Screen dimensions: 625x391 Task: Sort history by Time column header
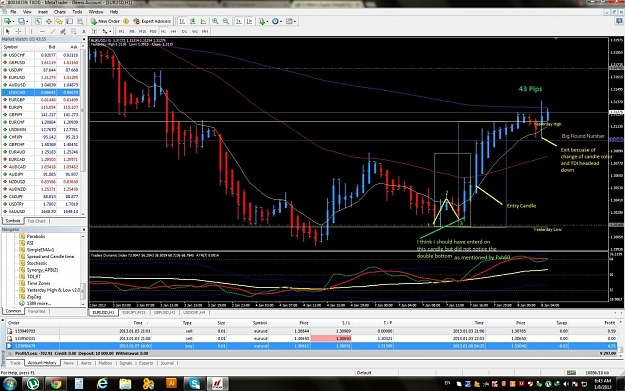[x=138, y=323]
